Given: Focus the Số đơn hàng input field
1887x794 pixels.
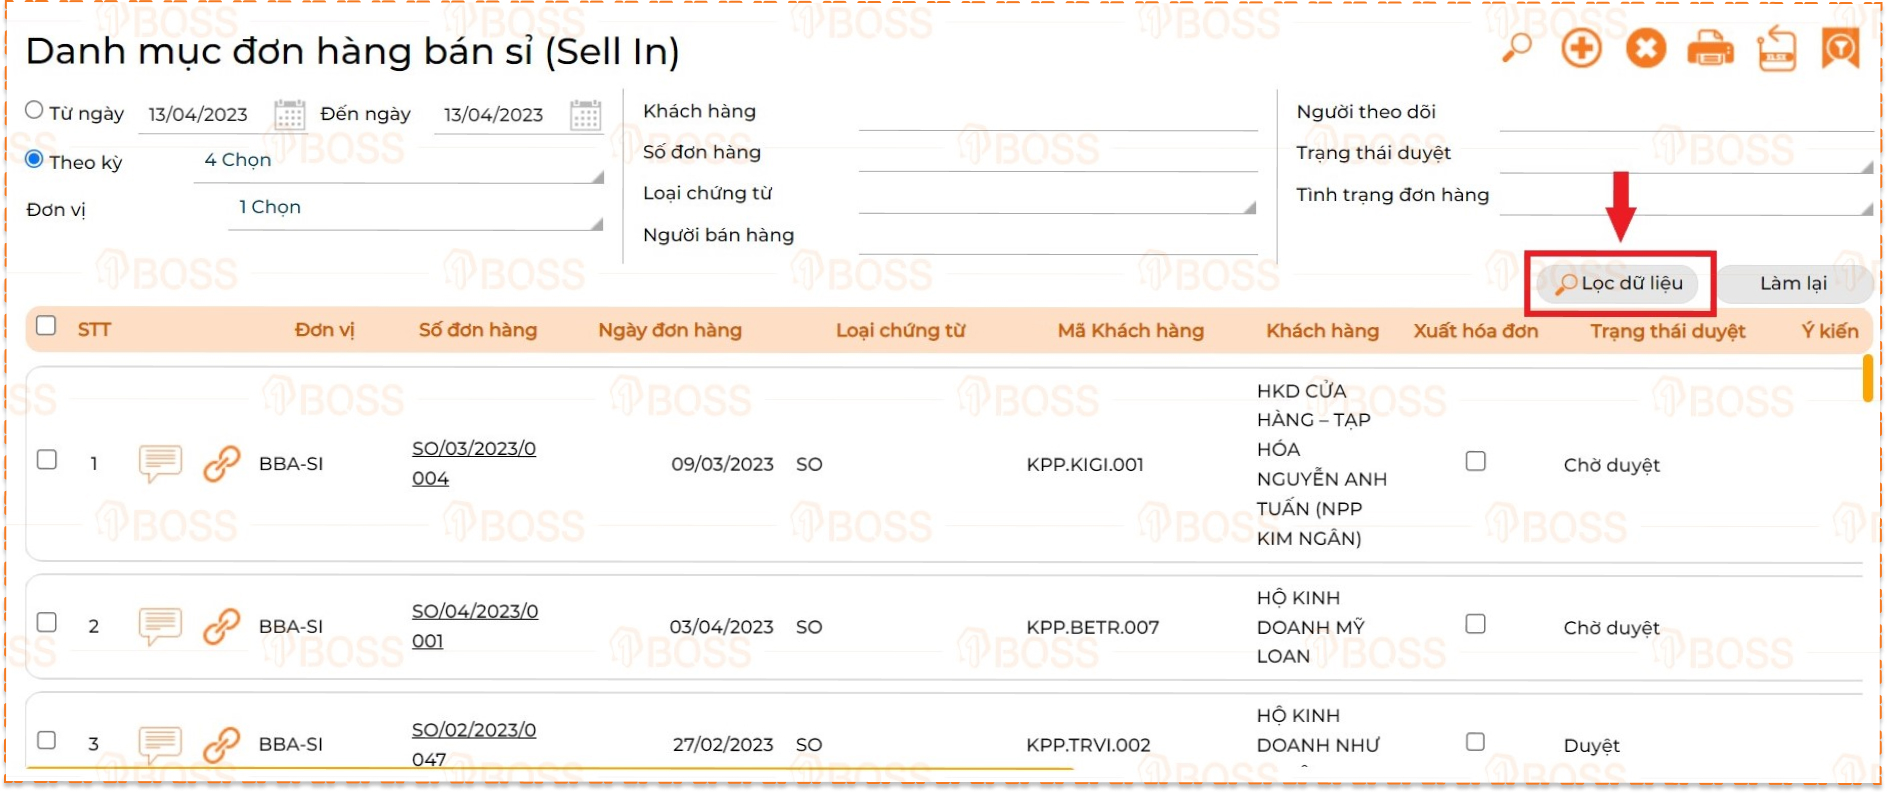Looking at the screenshot, I should pos(1058,153).
